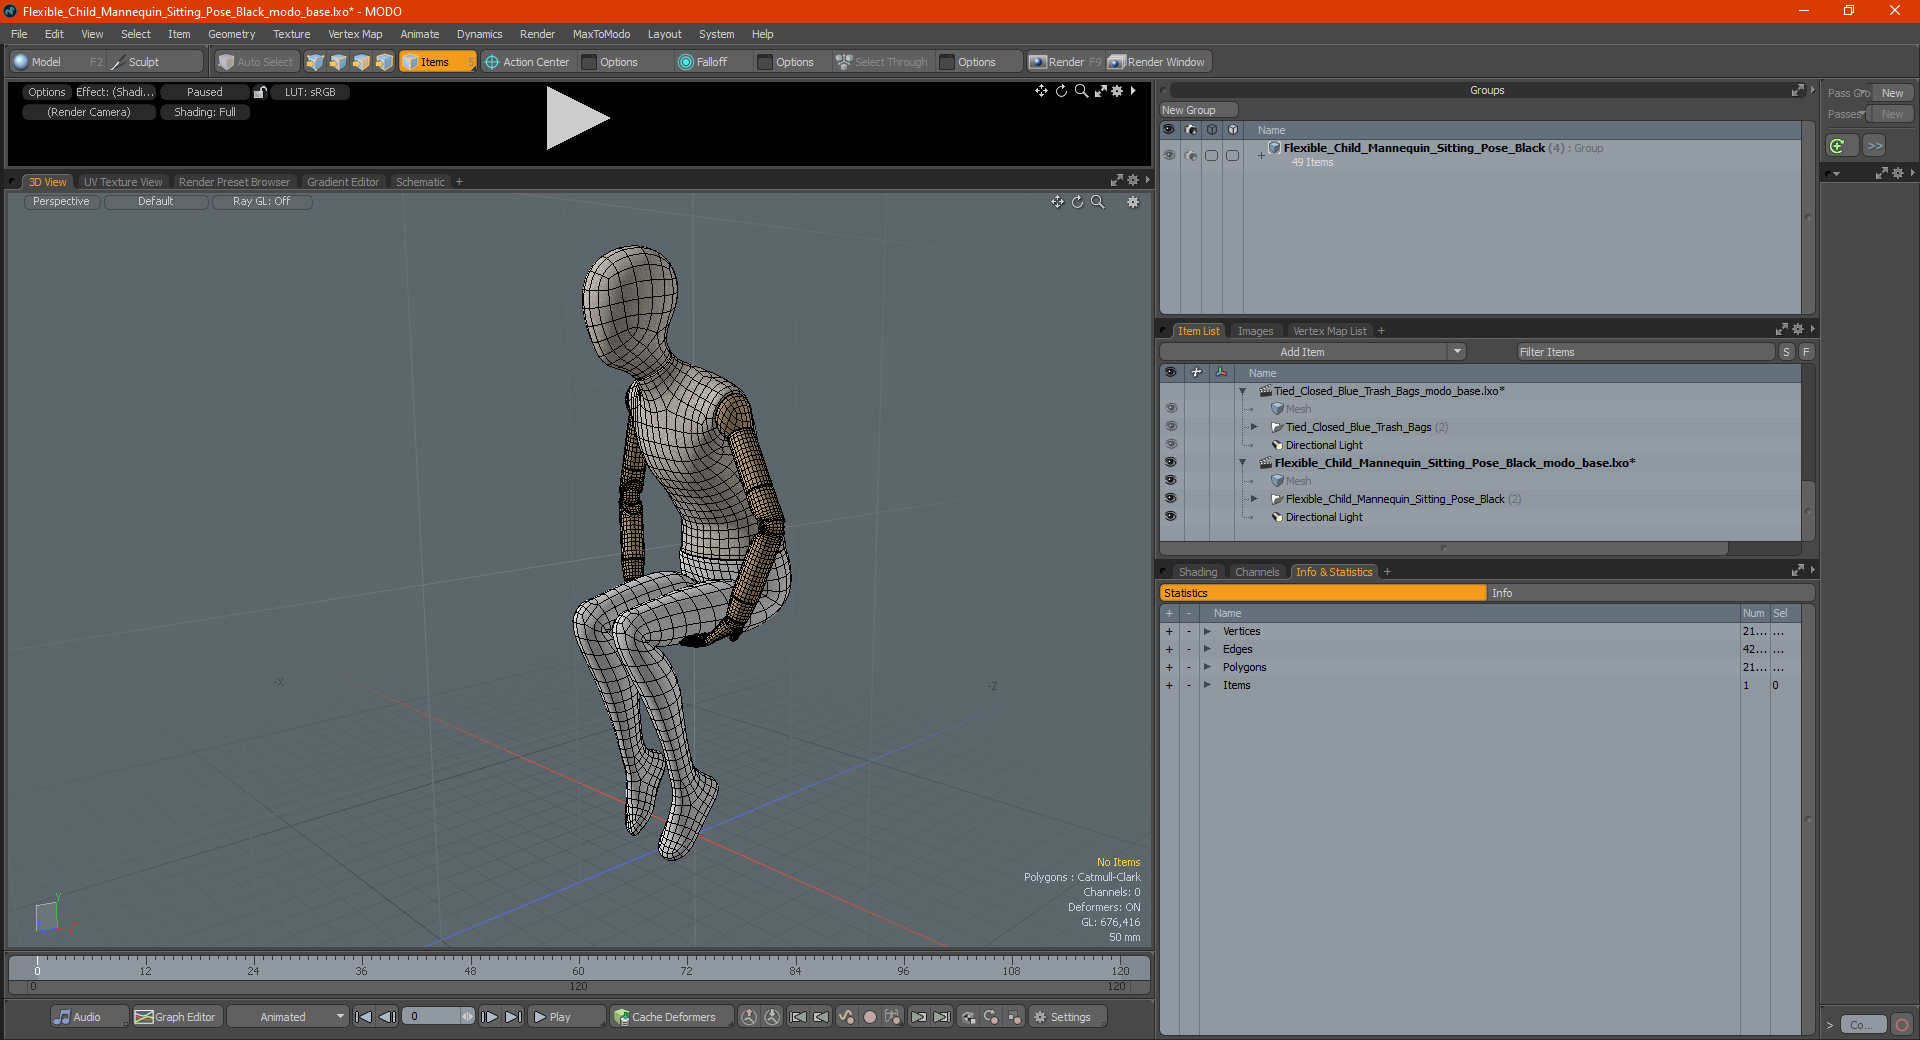
Task: Click the New Group button
Action: [1198, 110]
